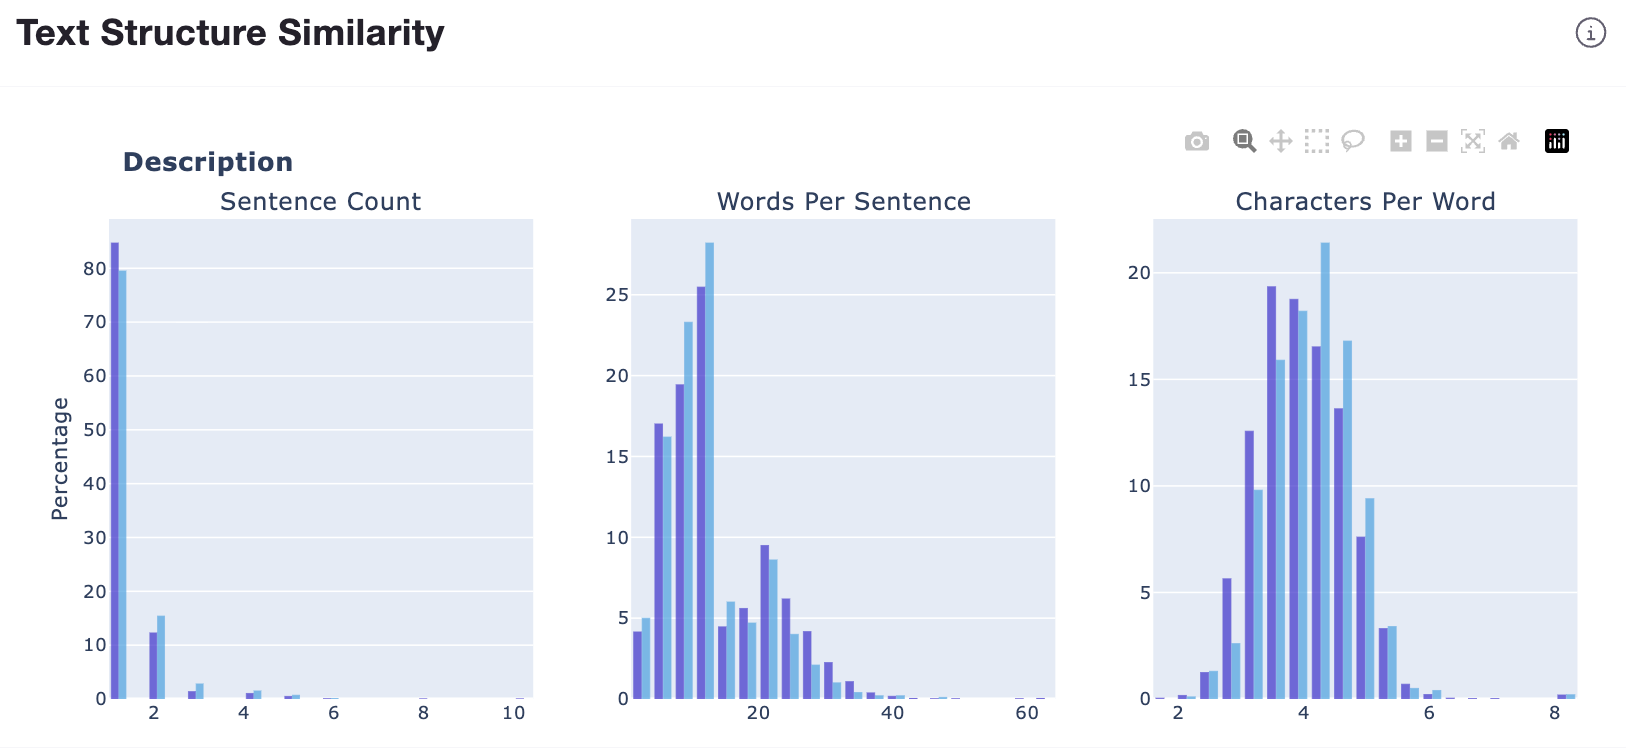Open the info tooltip in the corner
This screenshot has width=1626, height=750.
1590,32
